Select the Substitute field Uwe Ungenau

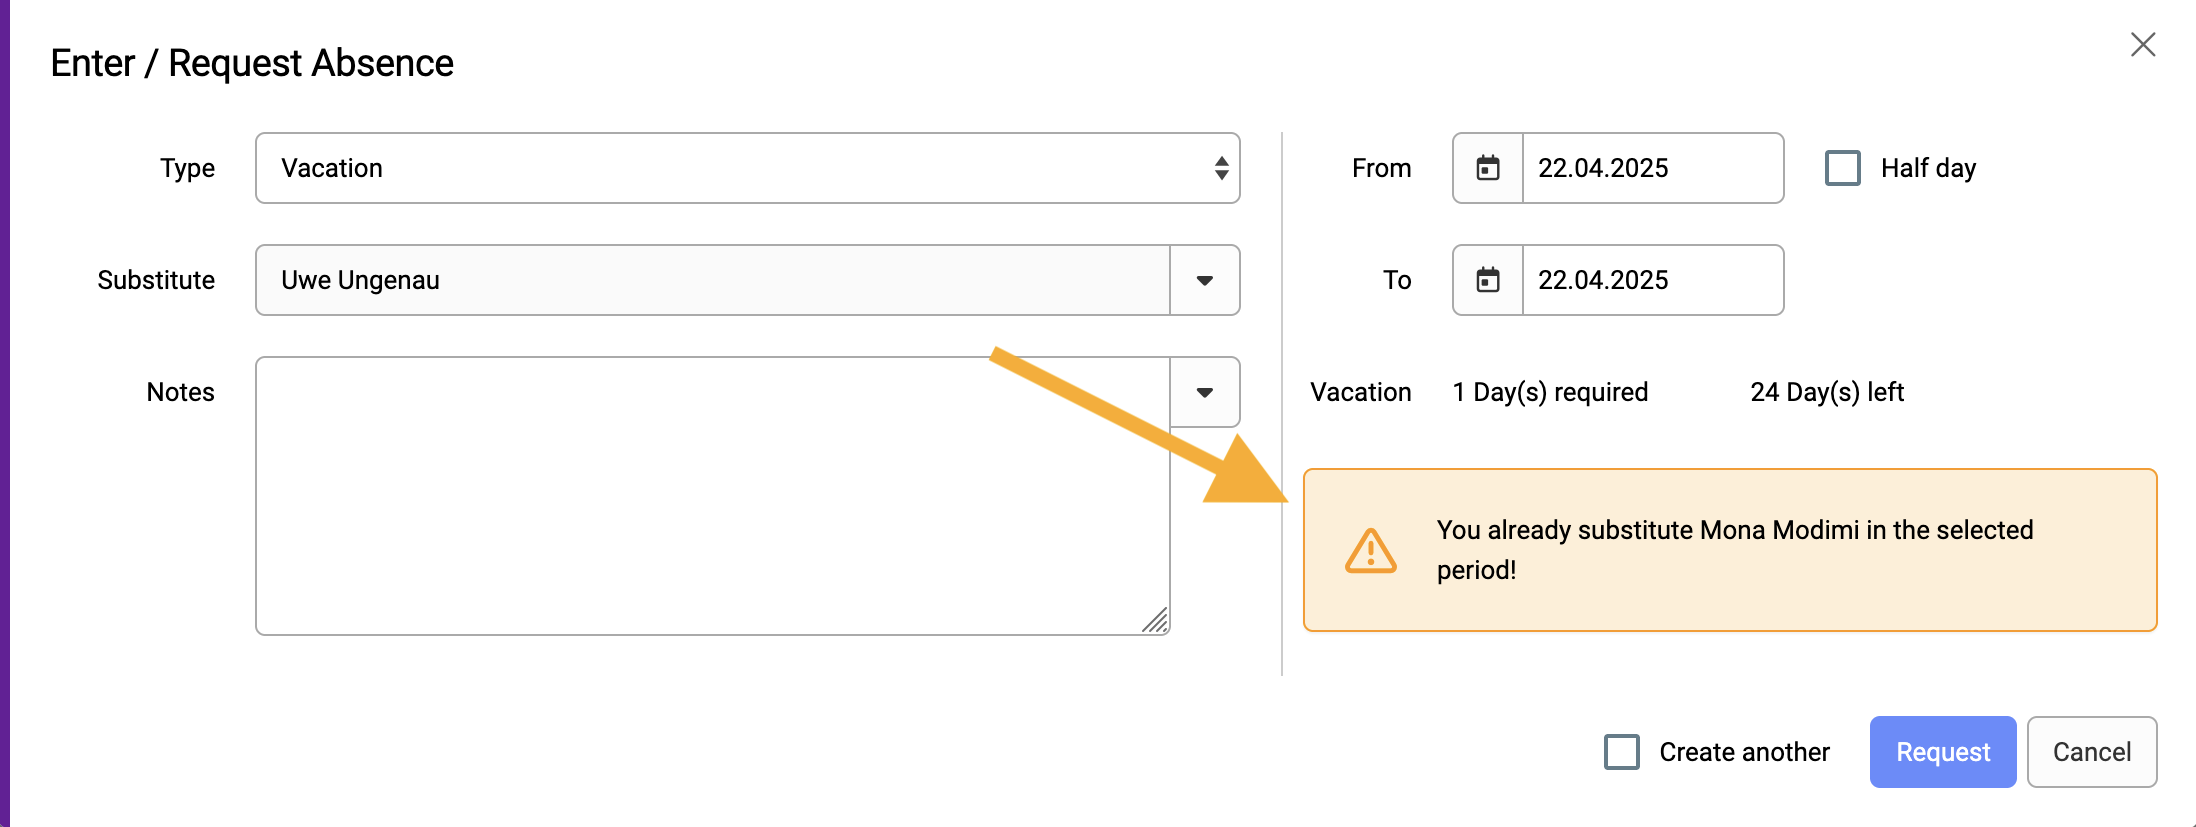(x=713, y=280)
